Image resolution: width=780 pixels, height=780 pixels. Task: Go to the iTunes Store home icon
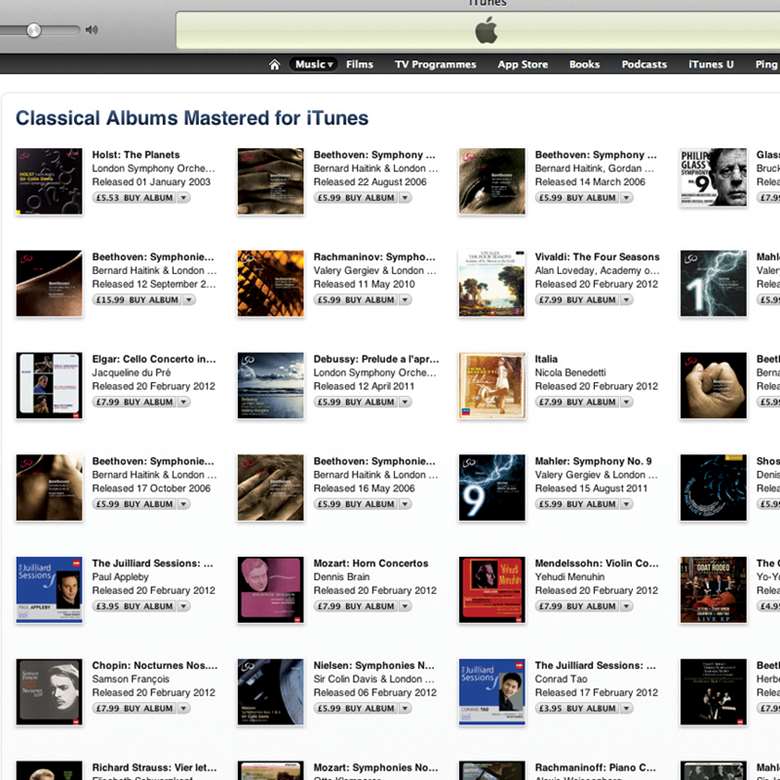click(274, 65)
